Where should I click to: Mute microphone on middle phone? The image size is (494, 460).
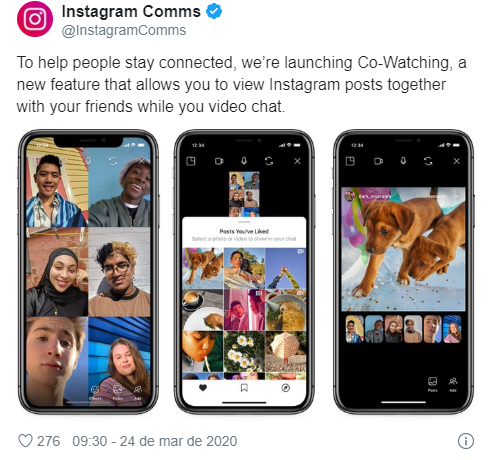coord(244,161)
